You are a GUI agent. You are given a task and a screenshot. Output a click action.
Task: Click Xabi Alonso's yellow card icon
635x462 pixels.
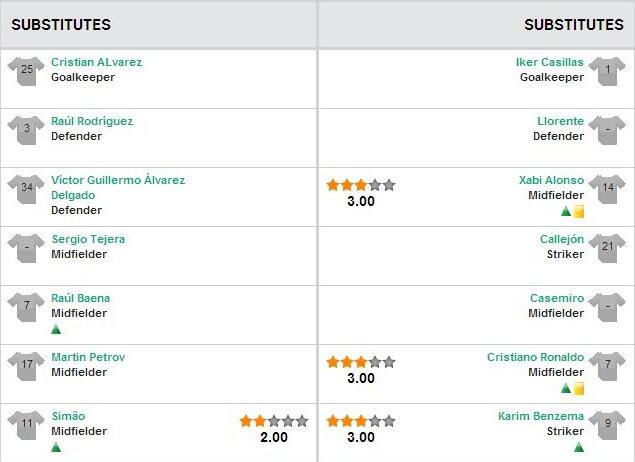(578, 211)
